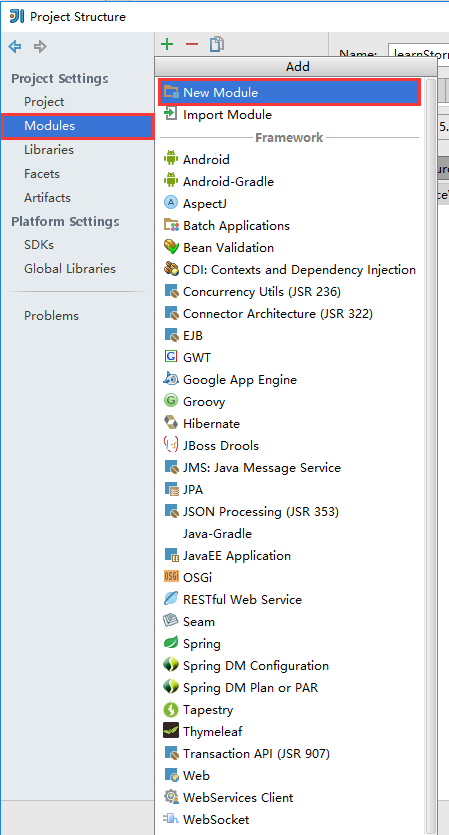This screenshot has height=835, width=449.
Task: Show the Problems list
Action: (x=51, y=316)
